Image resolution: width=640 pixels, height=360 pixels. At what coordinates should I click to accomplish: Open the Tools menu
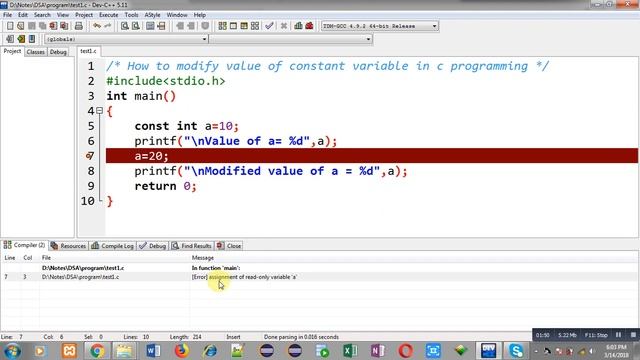click(131, 15)
